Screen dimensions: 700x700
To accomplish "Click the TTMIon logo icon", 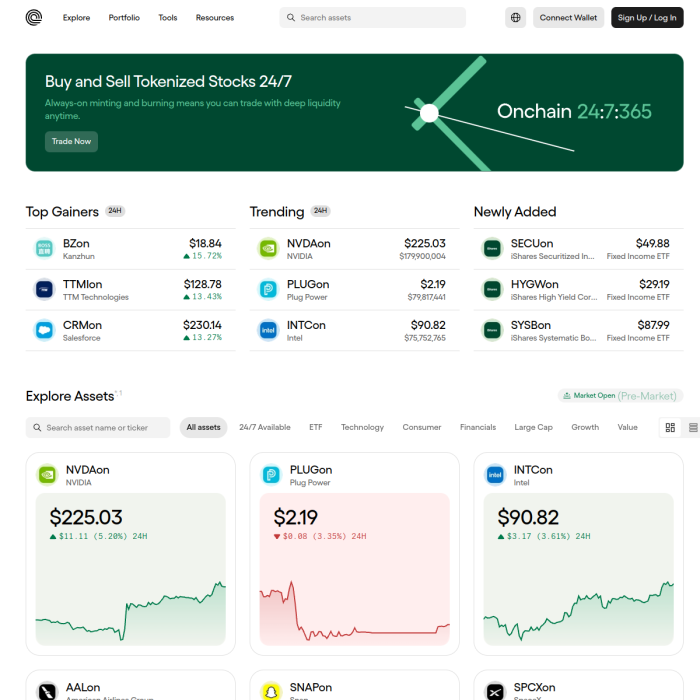I will pos(44,290).
